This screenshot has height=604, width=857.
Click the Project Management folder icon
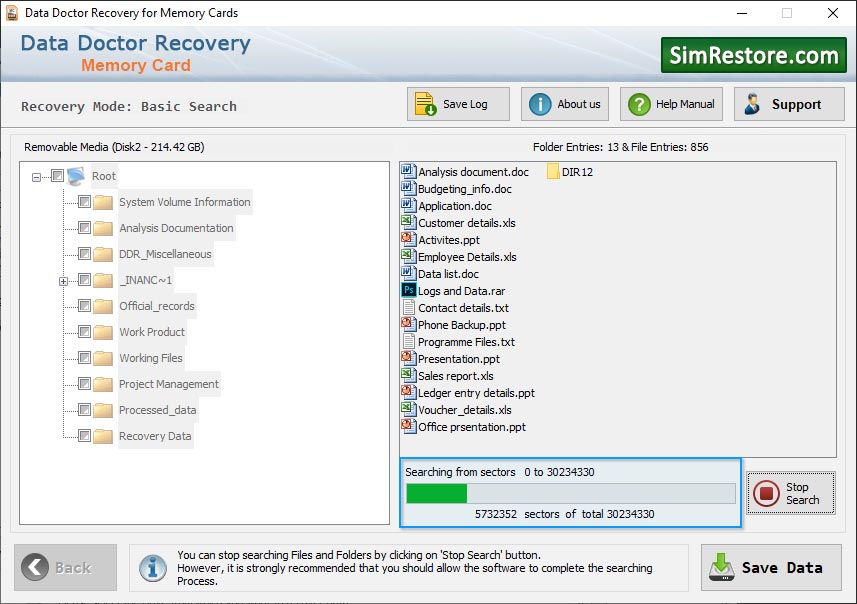click(x=103, y=384)
